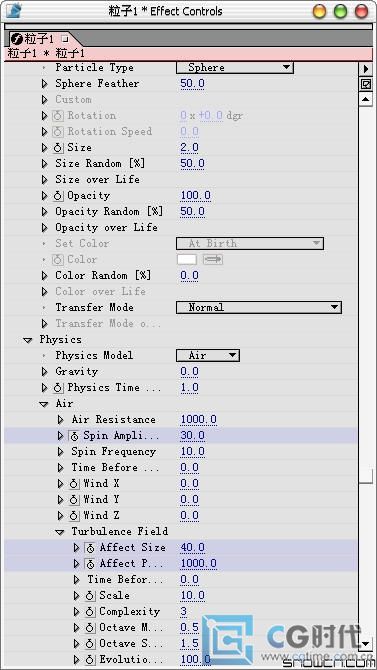Screen dimensions: 377x670
Task: Click the small square button on 粒子1 tab
Action: pos(65,39)
